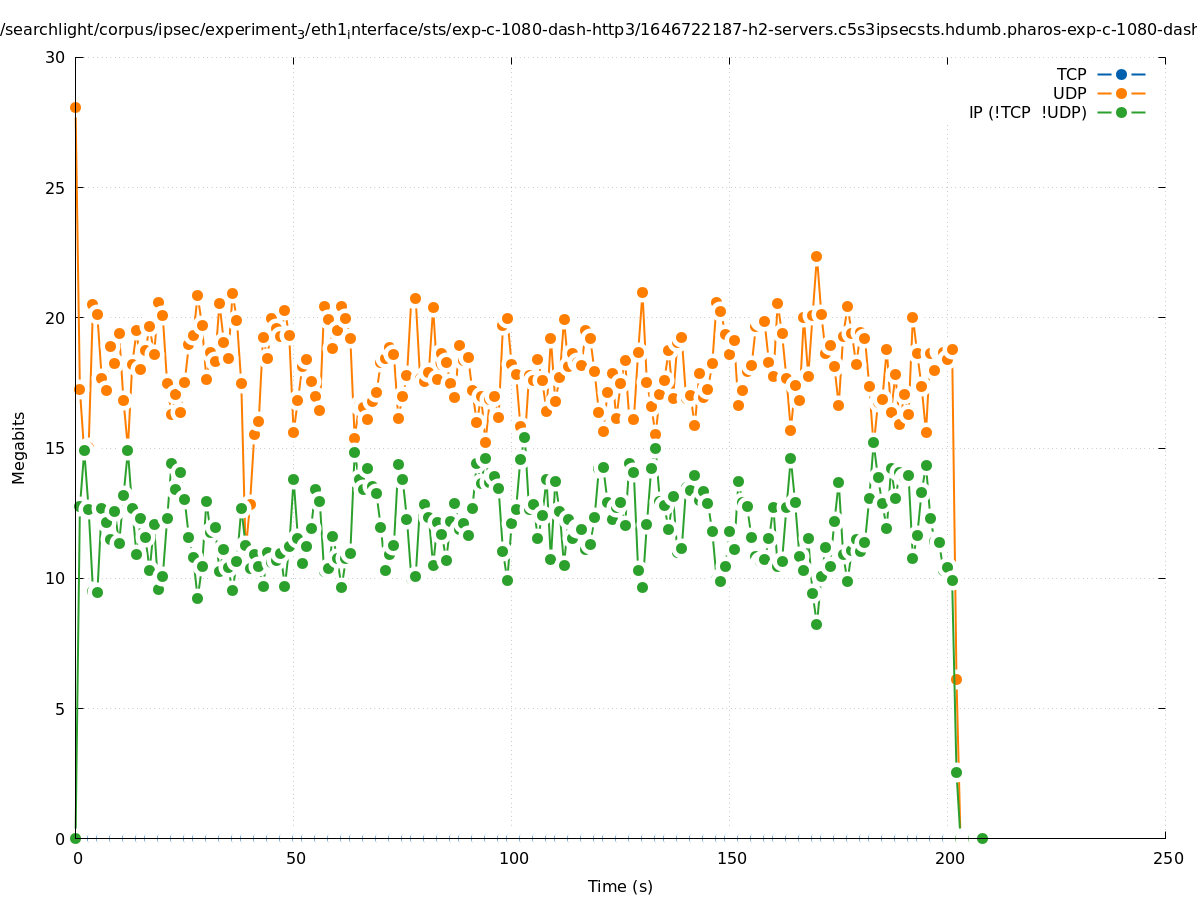Image resolution: width=1197 pixels, height=900 pixels.
Task: Click the chart title file path
Action: (598, 30)
